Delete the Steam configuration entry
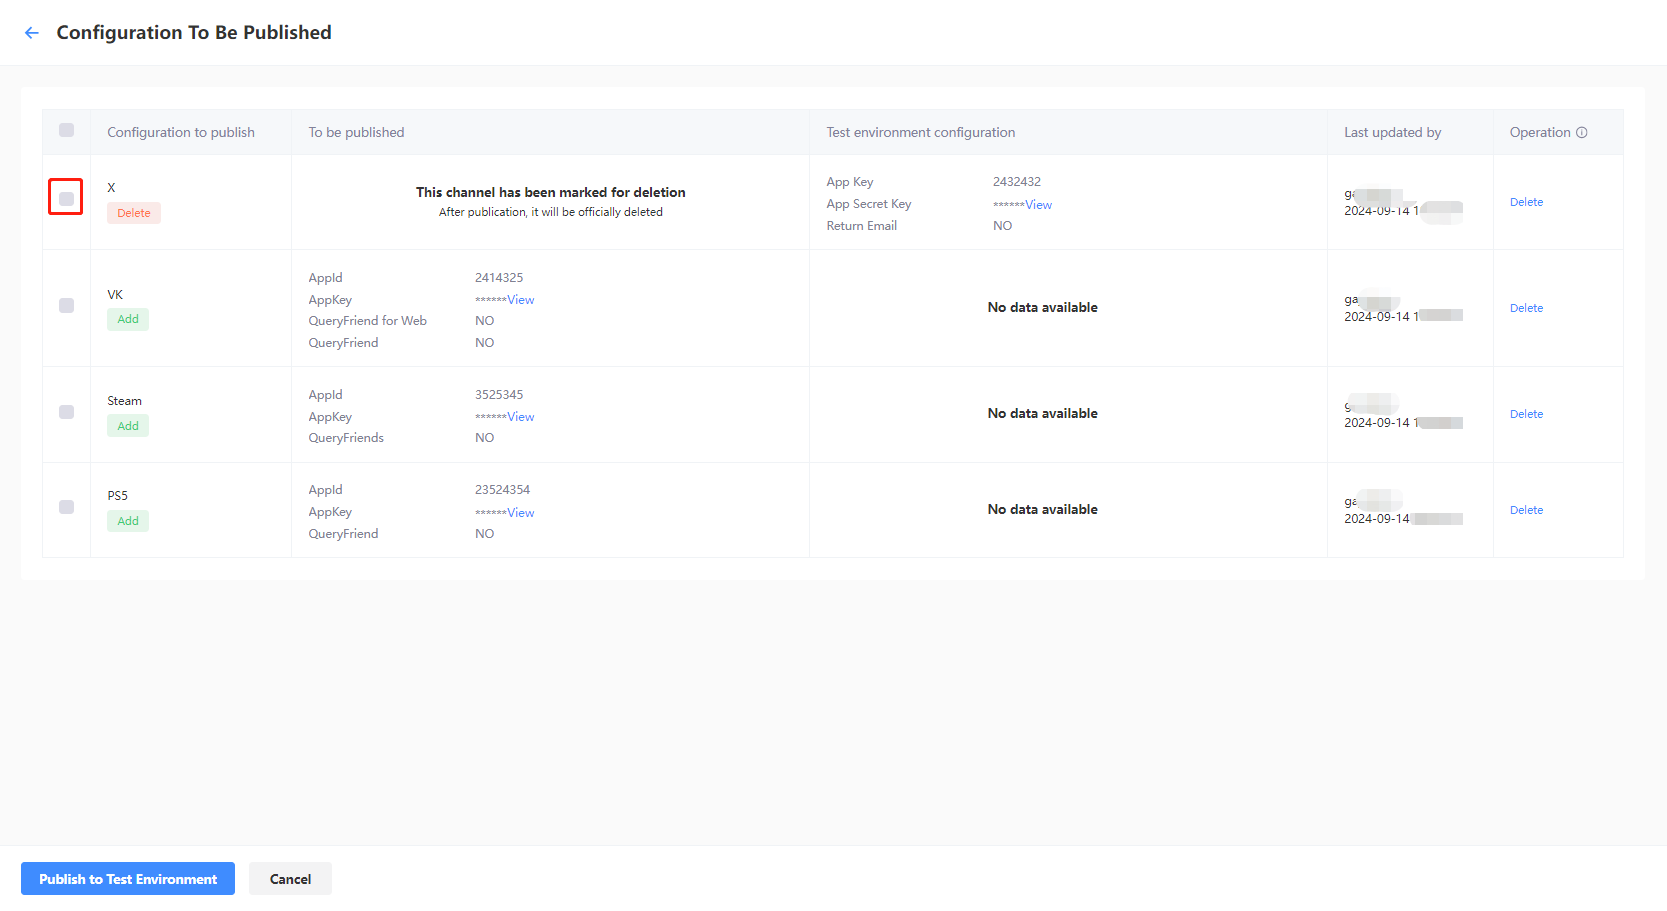The image size is (1667, 911). [x=1526, y=413]
